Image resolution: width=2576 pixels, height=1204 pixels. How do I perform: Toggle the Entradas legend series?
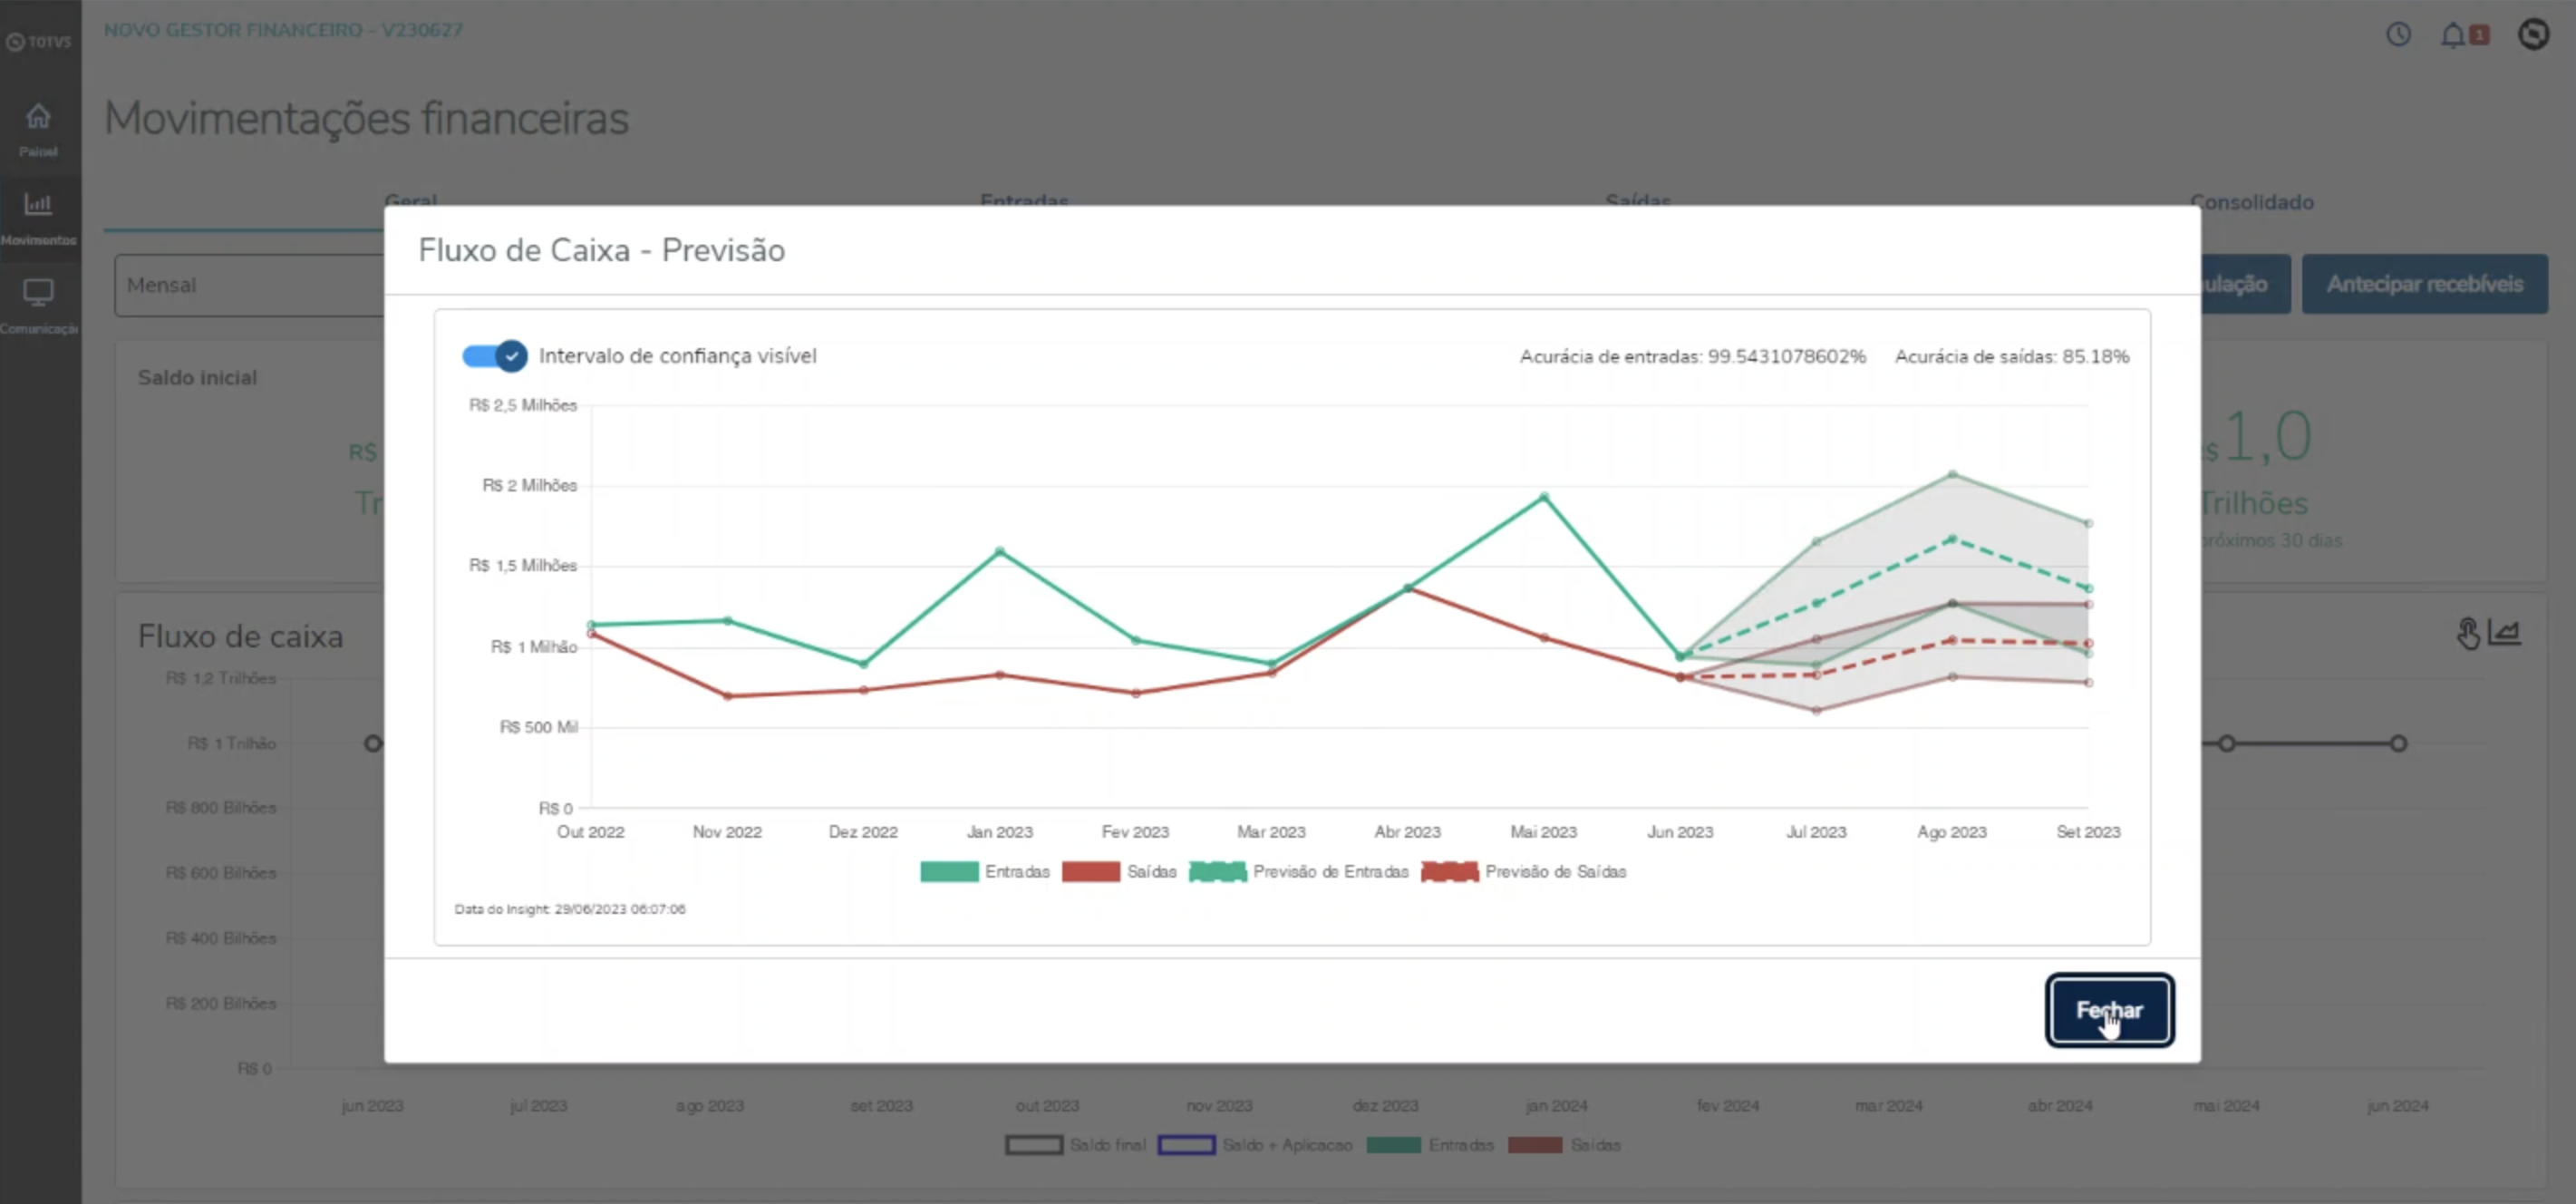click(x=949, y=872)
